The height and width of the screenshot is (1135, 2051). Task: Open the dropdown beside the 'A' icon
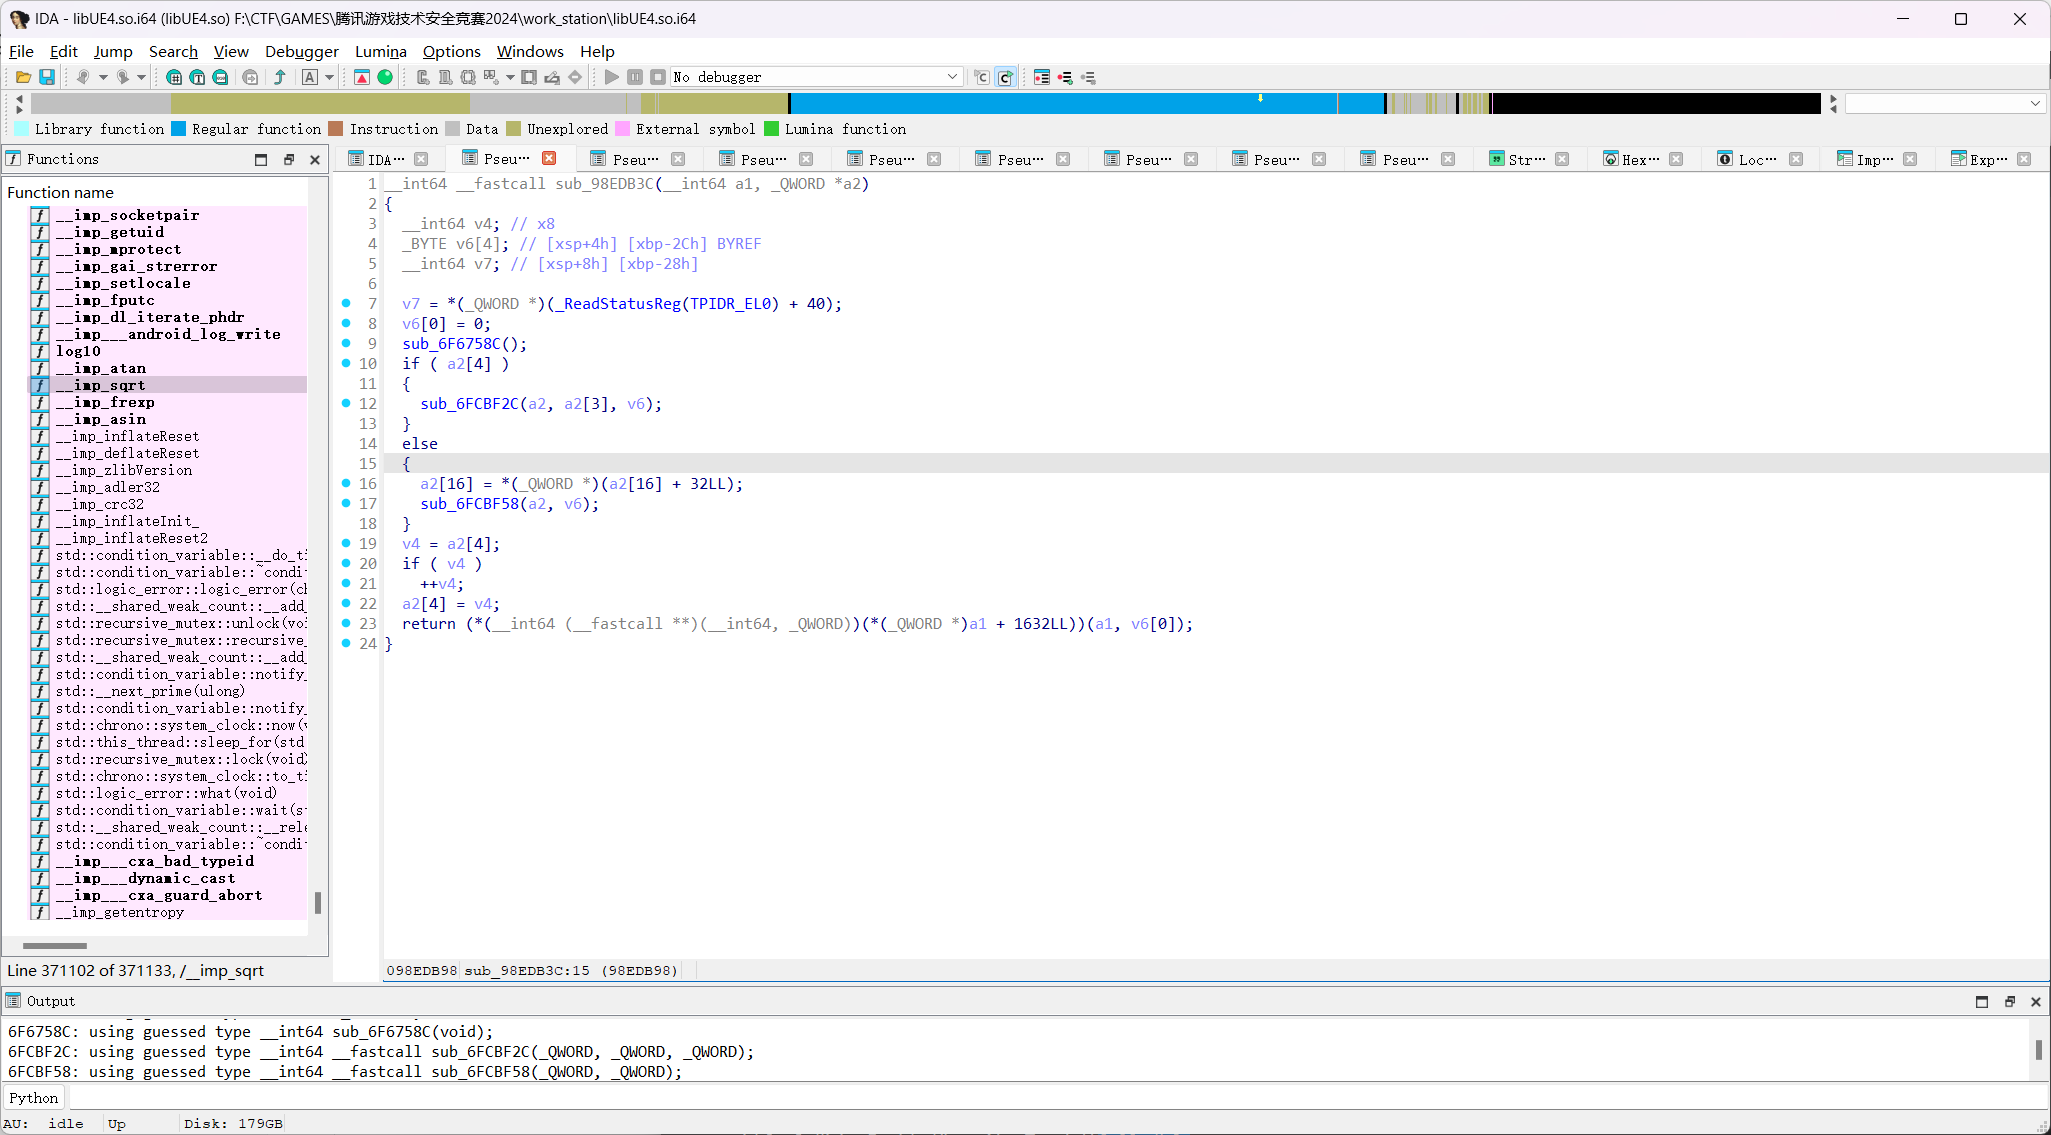pyautogui.click(x=329, y=77)
